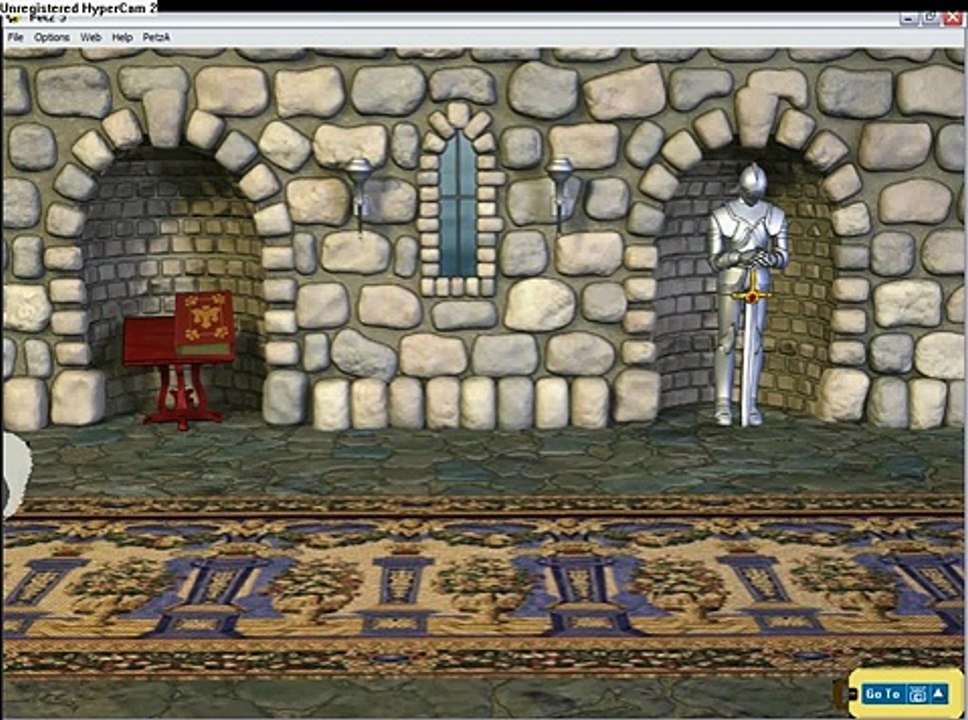Click the silver knight armor statue

[x=748, y=295]
